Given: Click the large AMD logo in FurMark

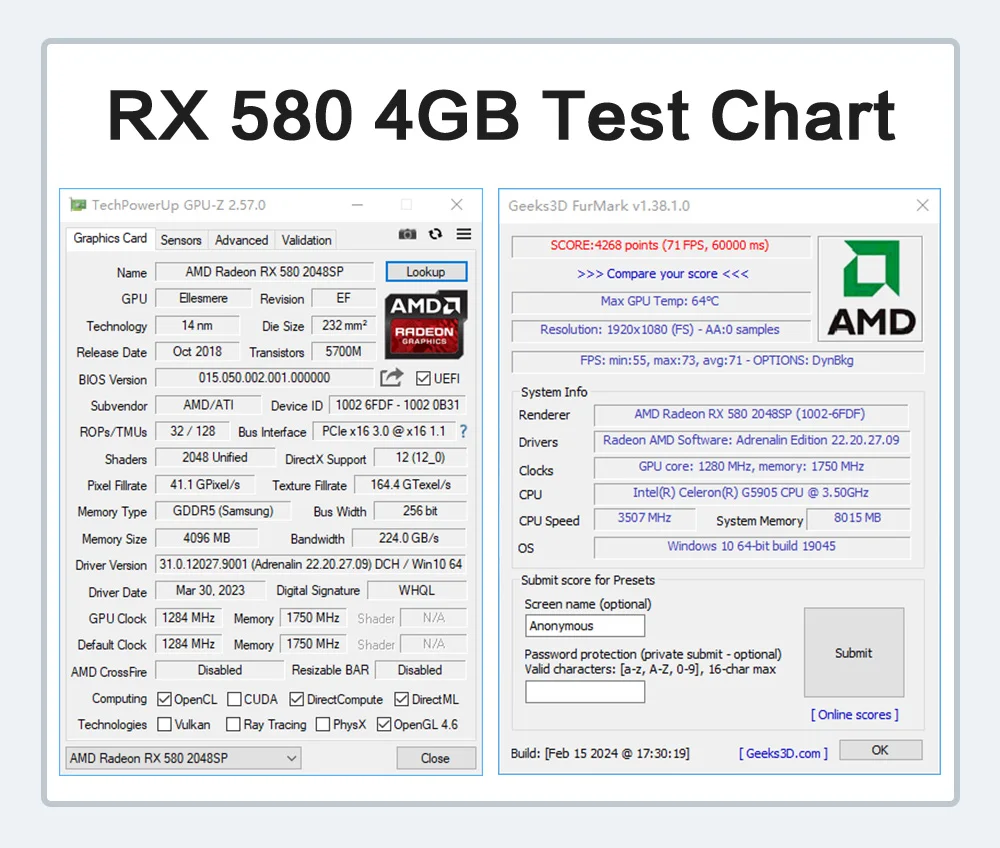Looking at the screenshot, I should (x=871, y=289).
